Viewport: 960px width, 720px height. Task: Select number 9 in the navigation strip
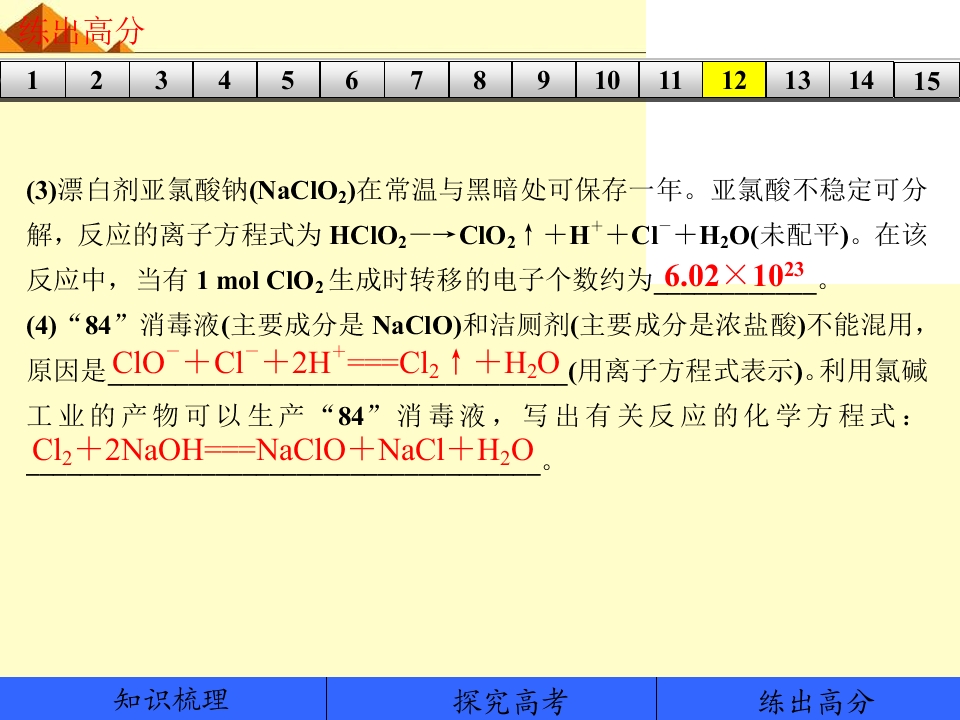tap(544, 80)
